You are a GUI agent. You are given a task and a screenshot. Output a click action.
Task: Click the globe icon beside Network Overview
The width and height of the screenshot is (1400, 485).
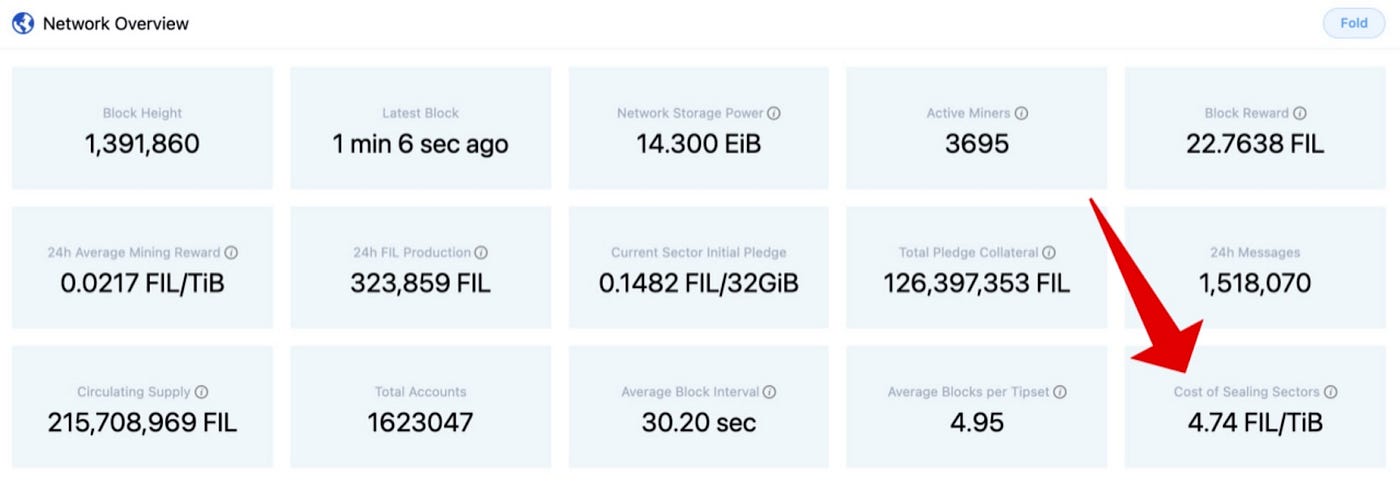pyautogui.click(x=22, y=23)
